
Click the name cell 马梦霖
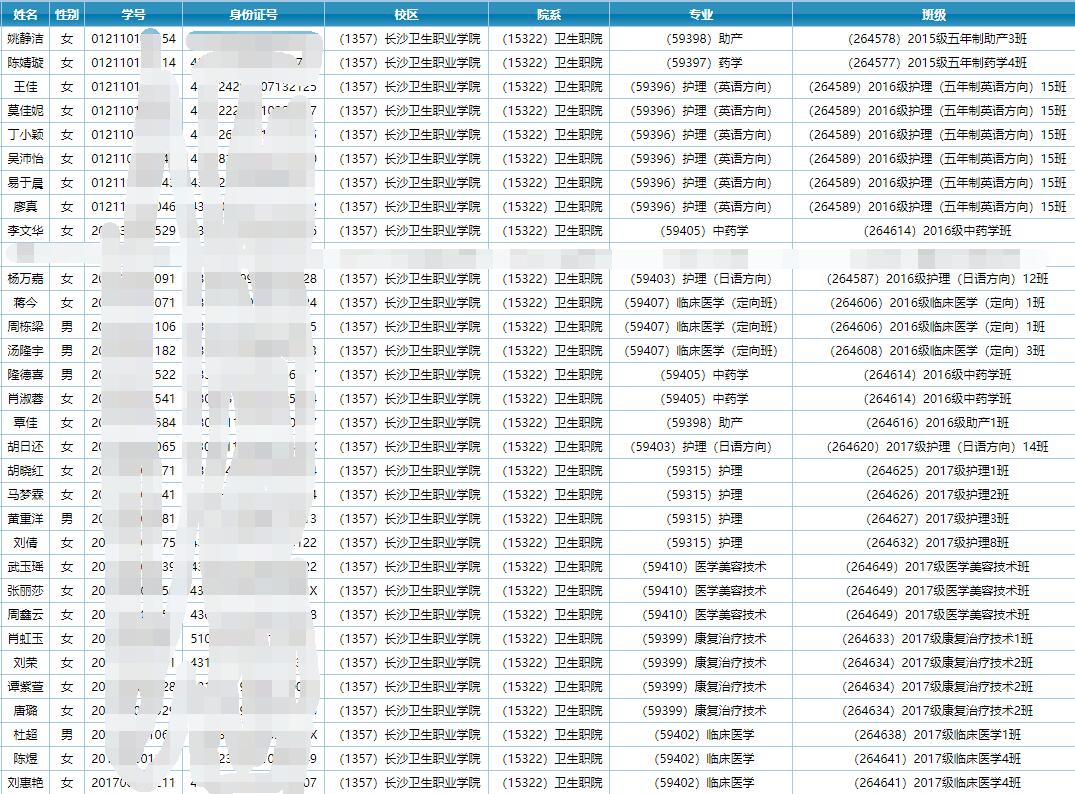pyautogui.click(x=25, y=495)
